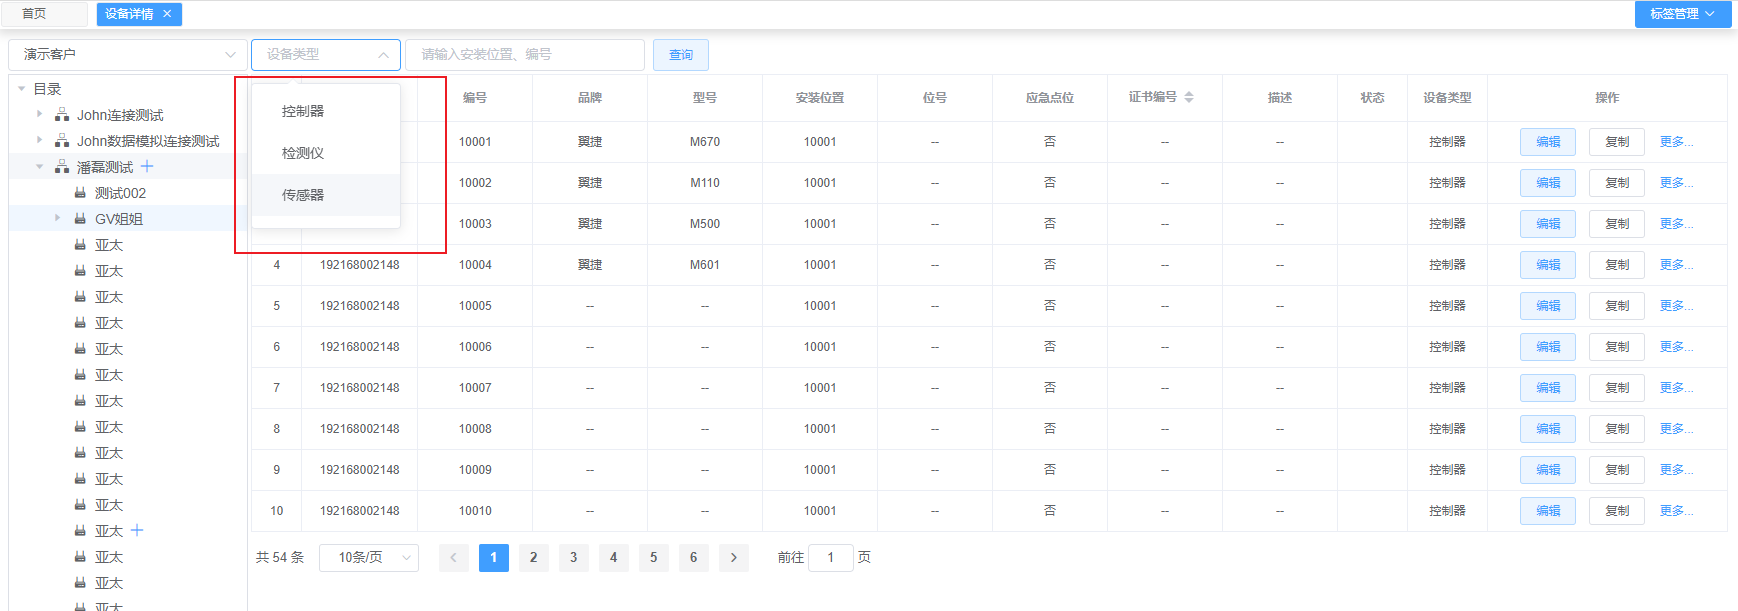Click the 查询 search button
Image resolution: width=1738 pixels, height=611 pixels.
680,55
